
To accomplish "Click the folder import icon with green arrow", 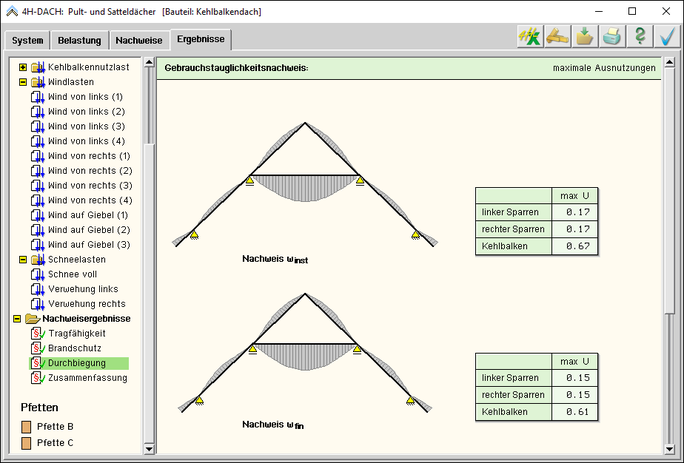I will pos(585,37).
